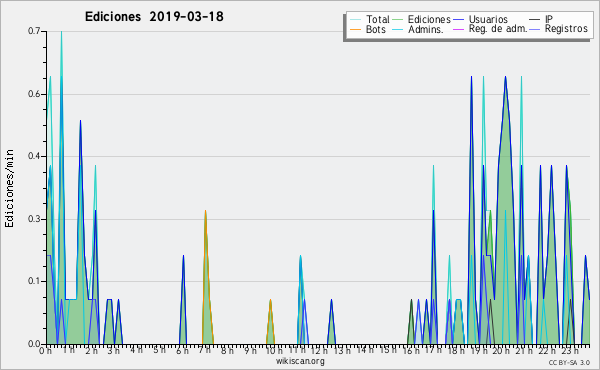This screenshot has height=370, width=600.
Task: Click the x-axis label '17 h'
Action: (x=433, y=350)
